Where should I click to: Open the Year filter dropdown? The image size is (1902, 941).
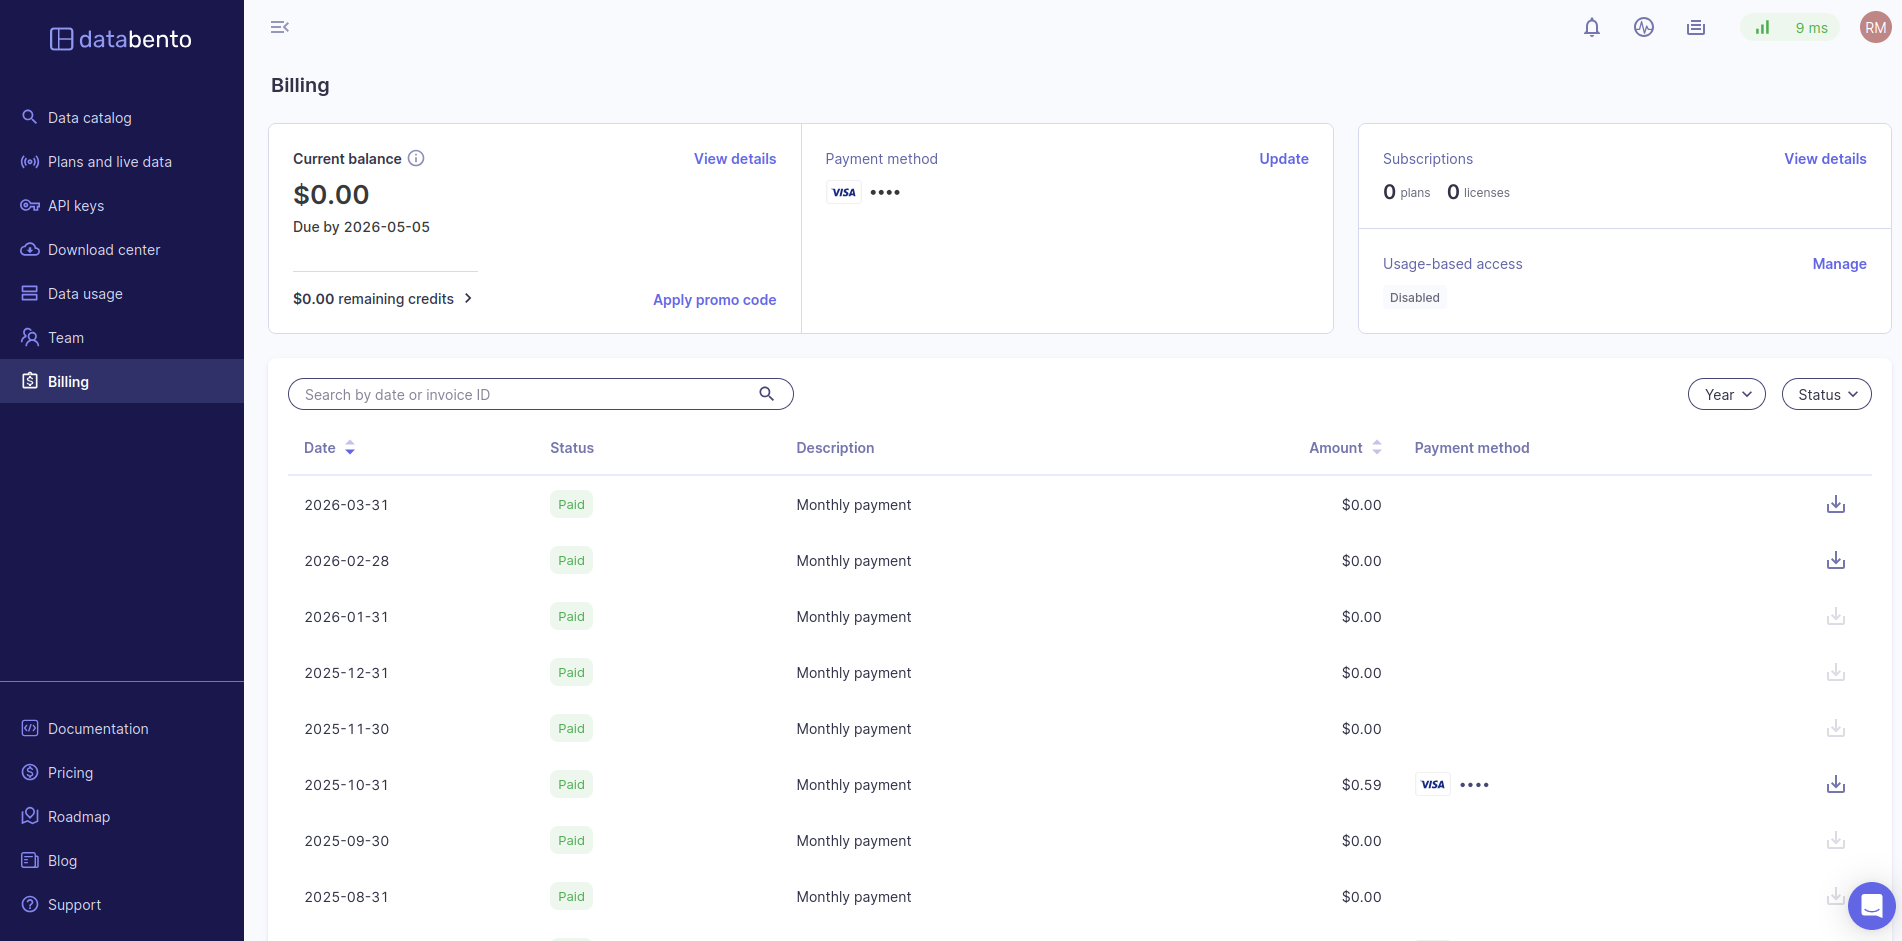click(1727, 394)
